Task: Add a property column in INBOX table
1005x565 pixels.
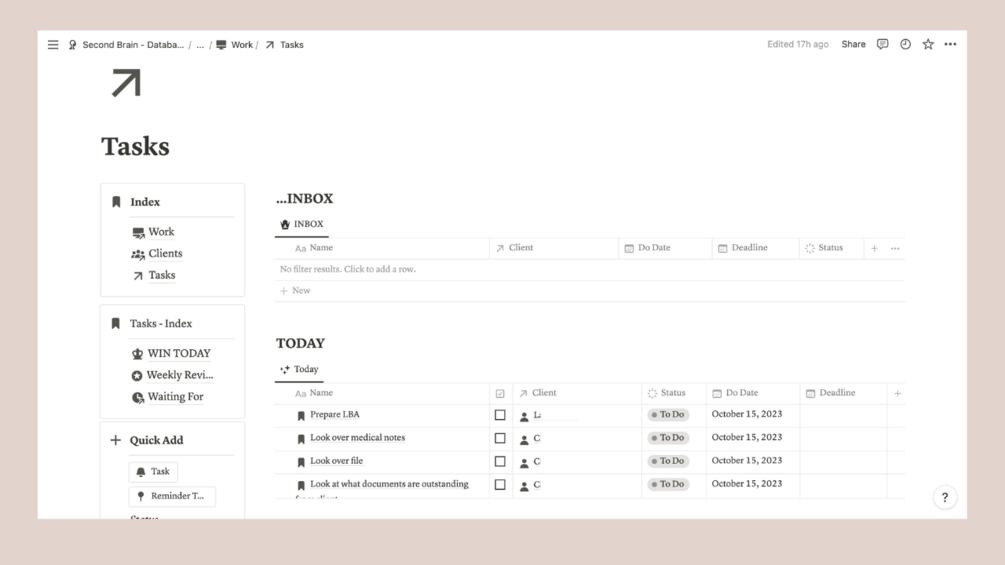Action: 874,248
